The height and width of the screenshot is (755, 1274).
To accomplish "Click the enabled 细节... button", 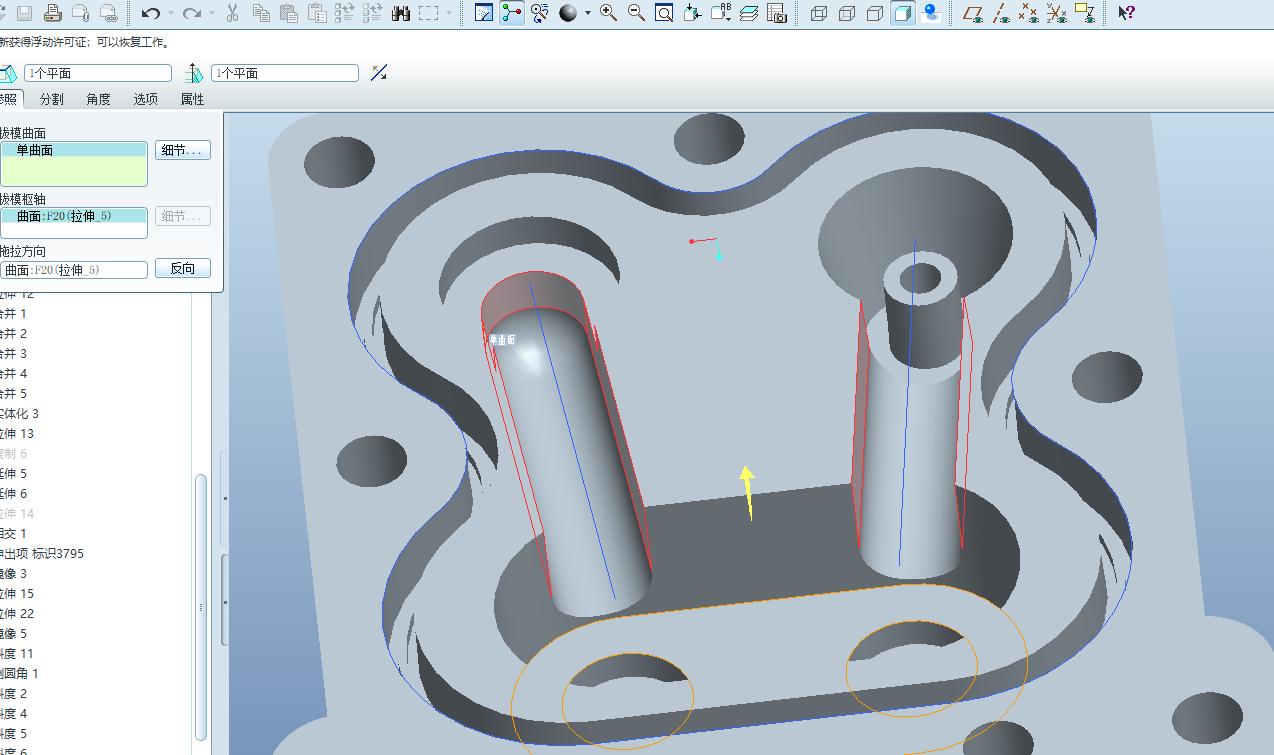I will point(182,150).
